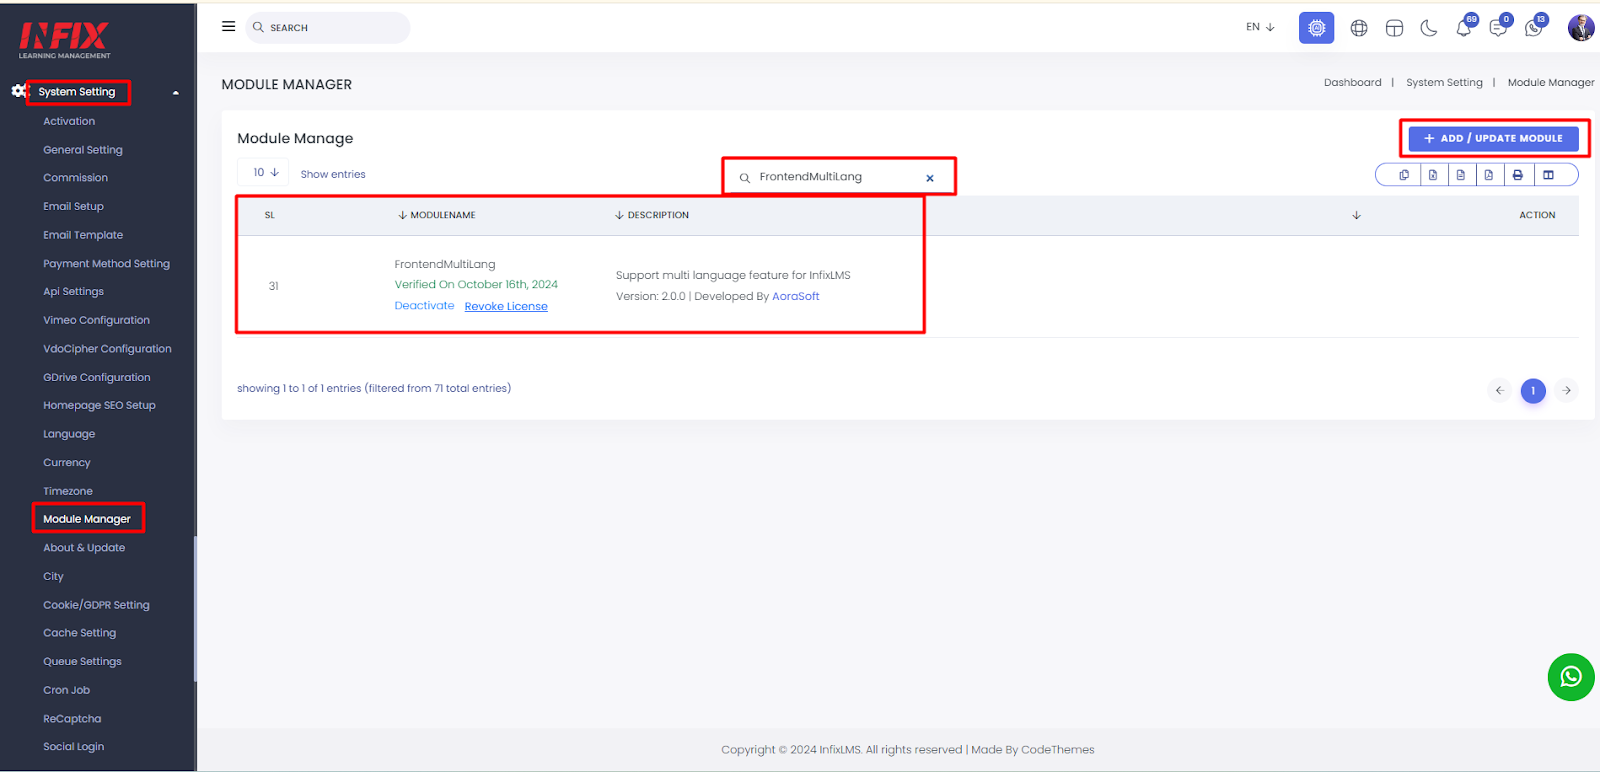Open notifications bell with 69 badge
This screenshot has height=772, width=1600.
tap(1464, 27)
